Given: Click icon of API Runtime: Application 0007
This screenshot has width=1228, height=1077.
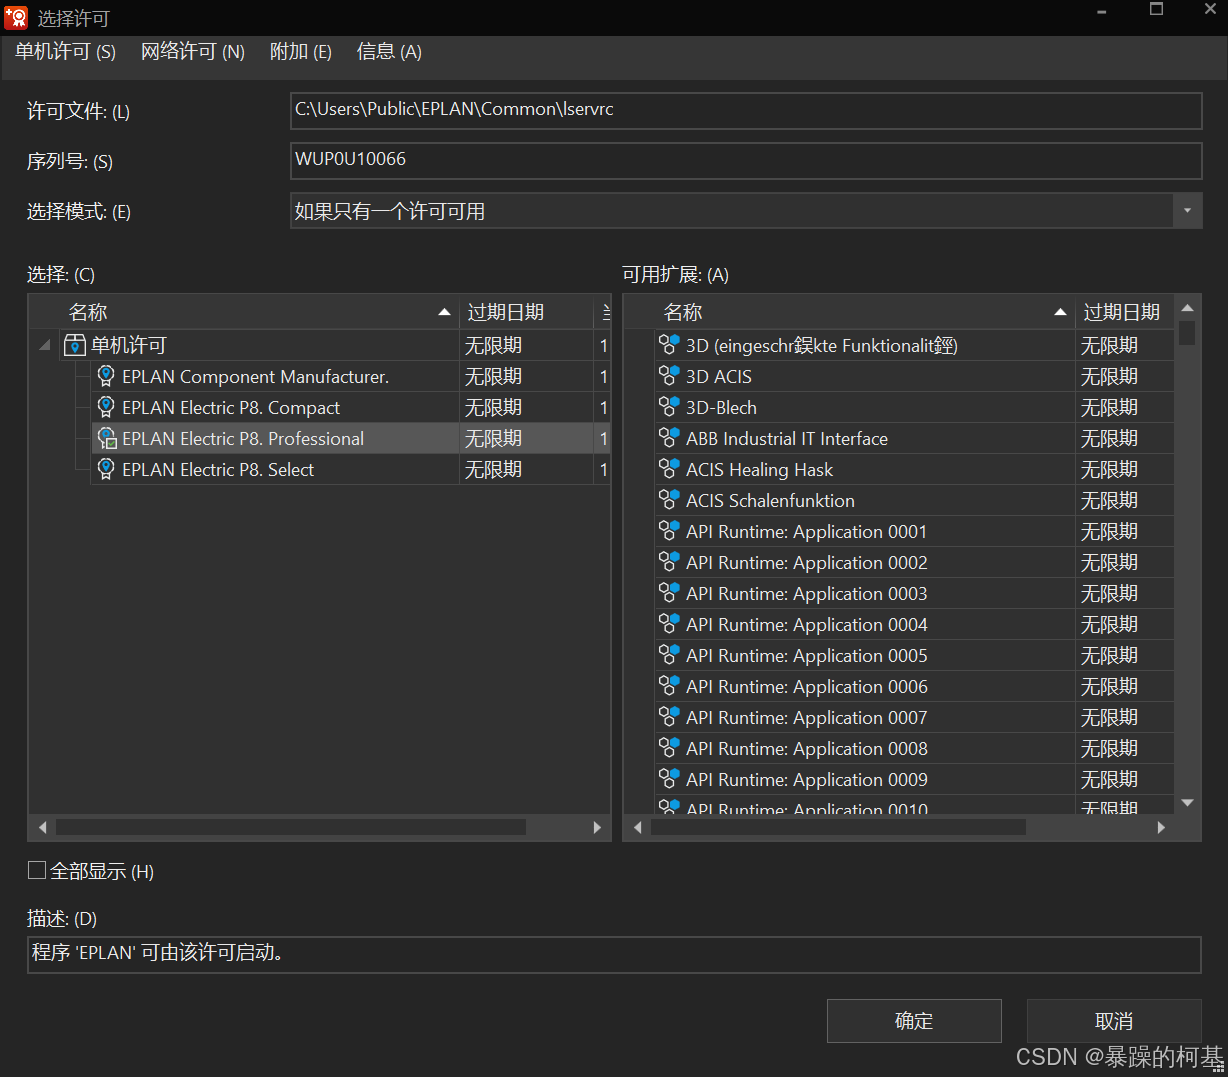Looking at the screenshot, I should click(x=669, y=717).
